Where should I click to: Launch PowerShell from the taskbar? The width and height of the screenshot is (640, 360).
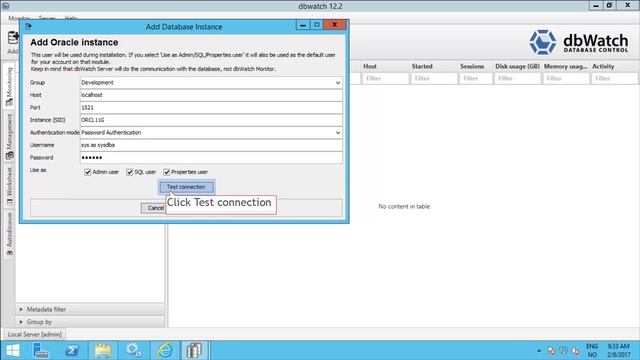(72, 350)
